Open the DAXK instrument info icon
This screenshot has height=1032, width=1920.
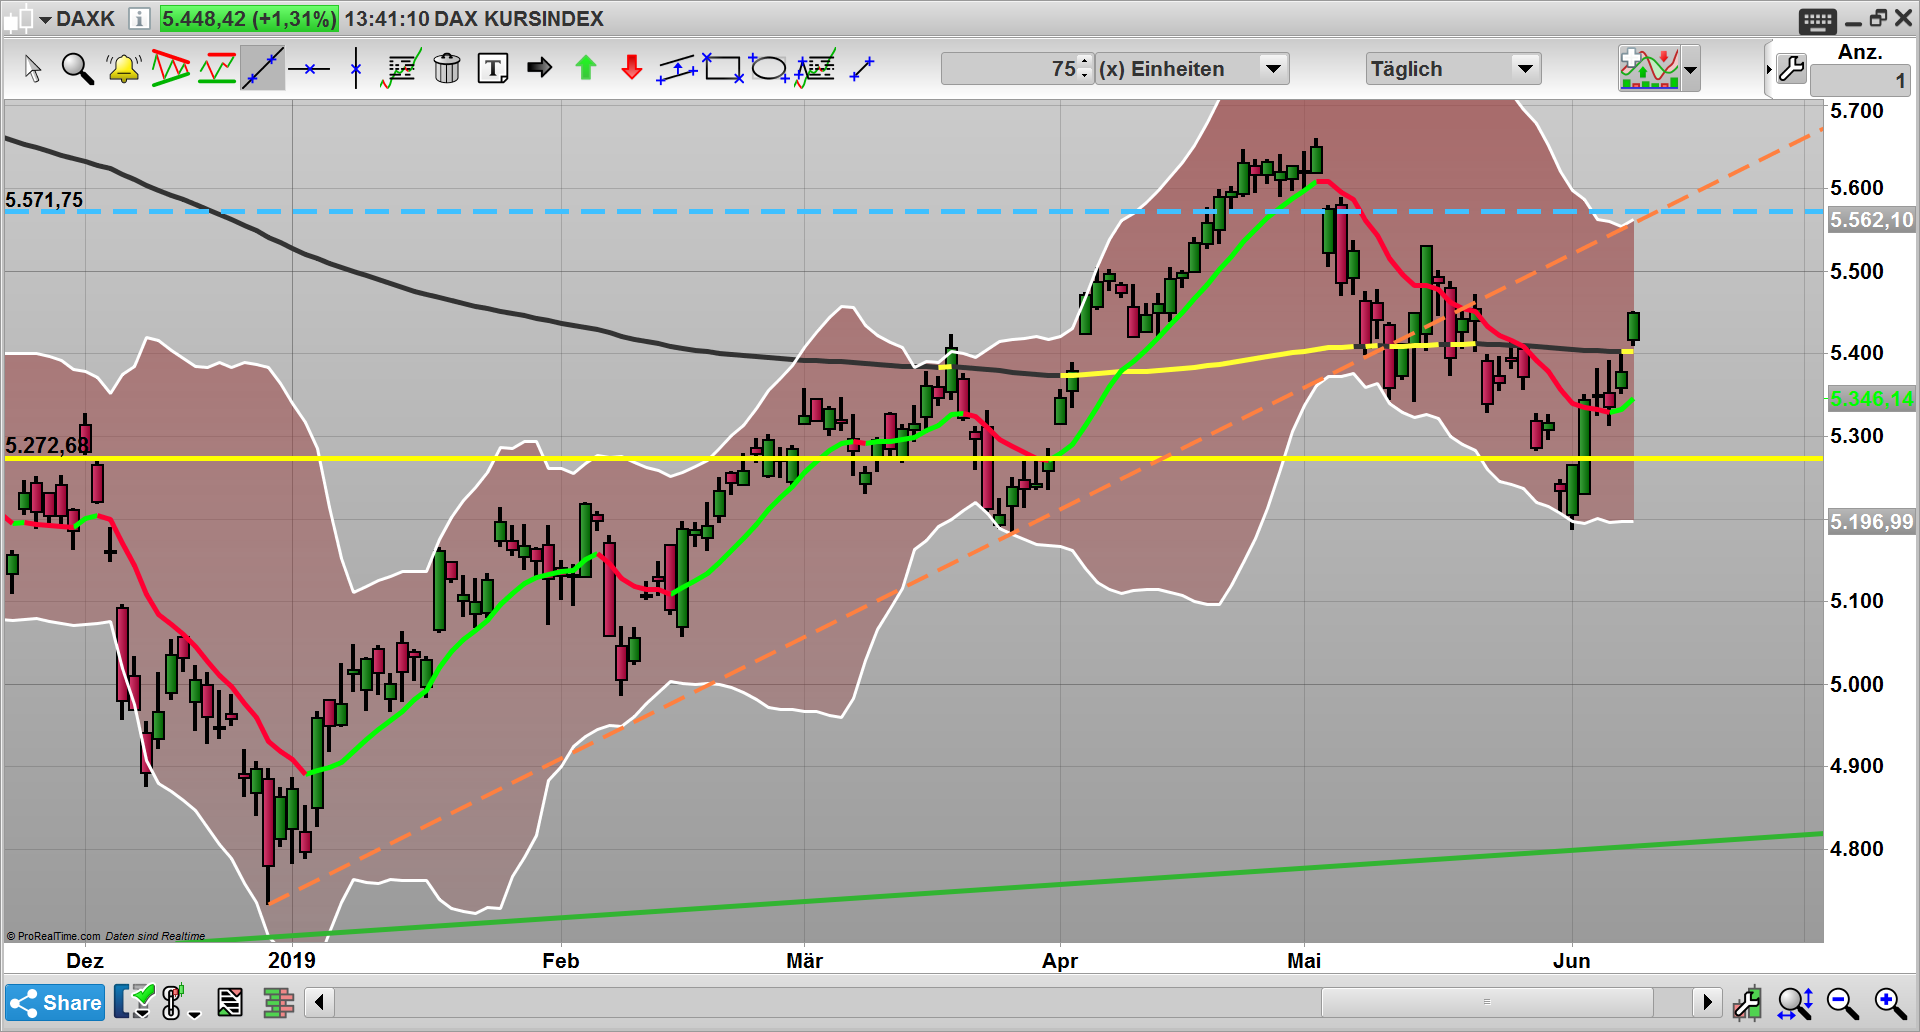tap(140, 19)
